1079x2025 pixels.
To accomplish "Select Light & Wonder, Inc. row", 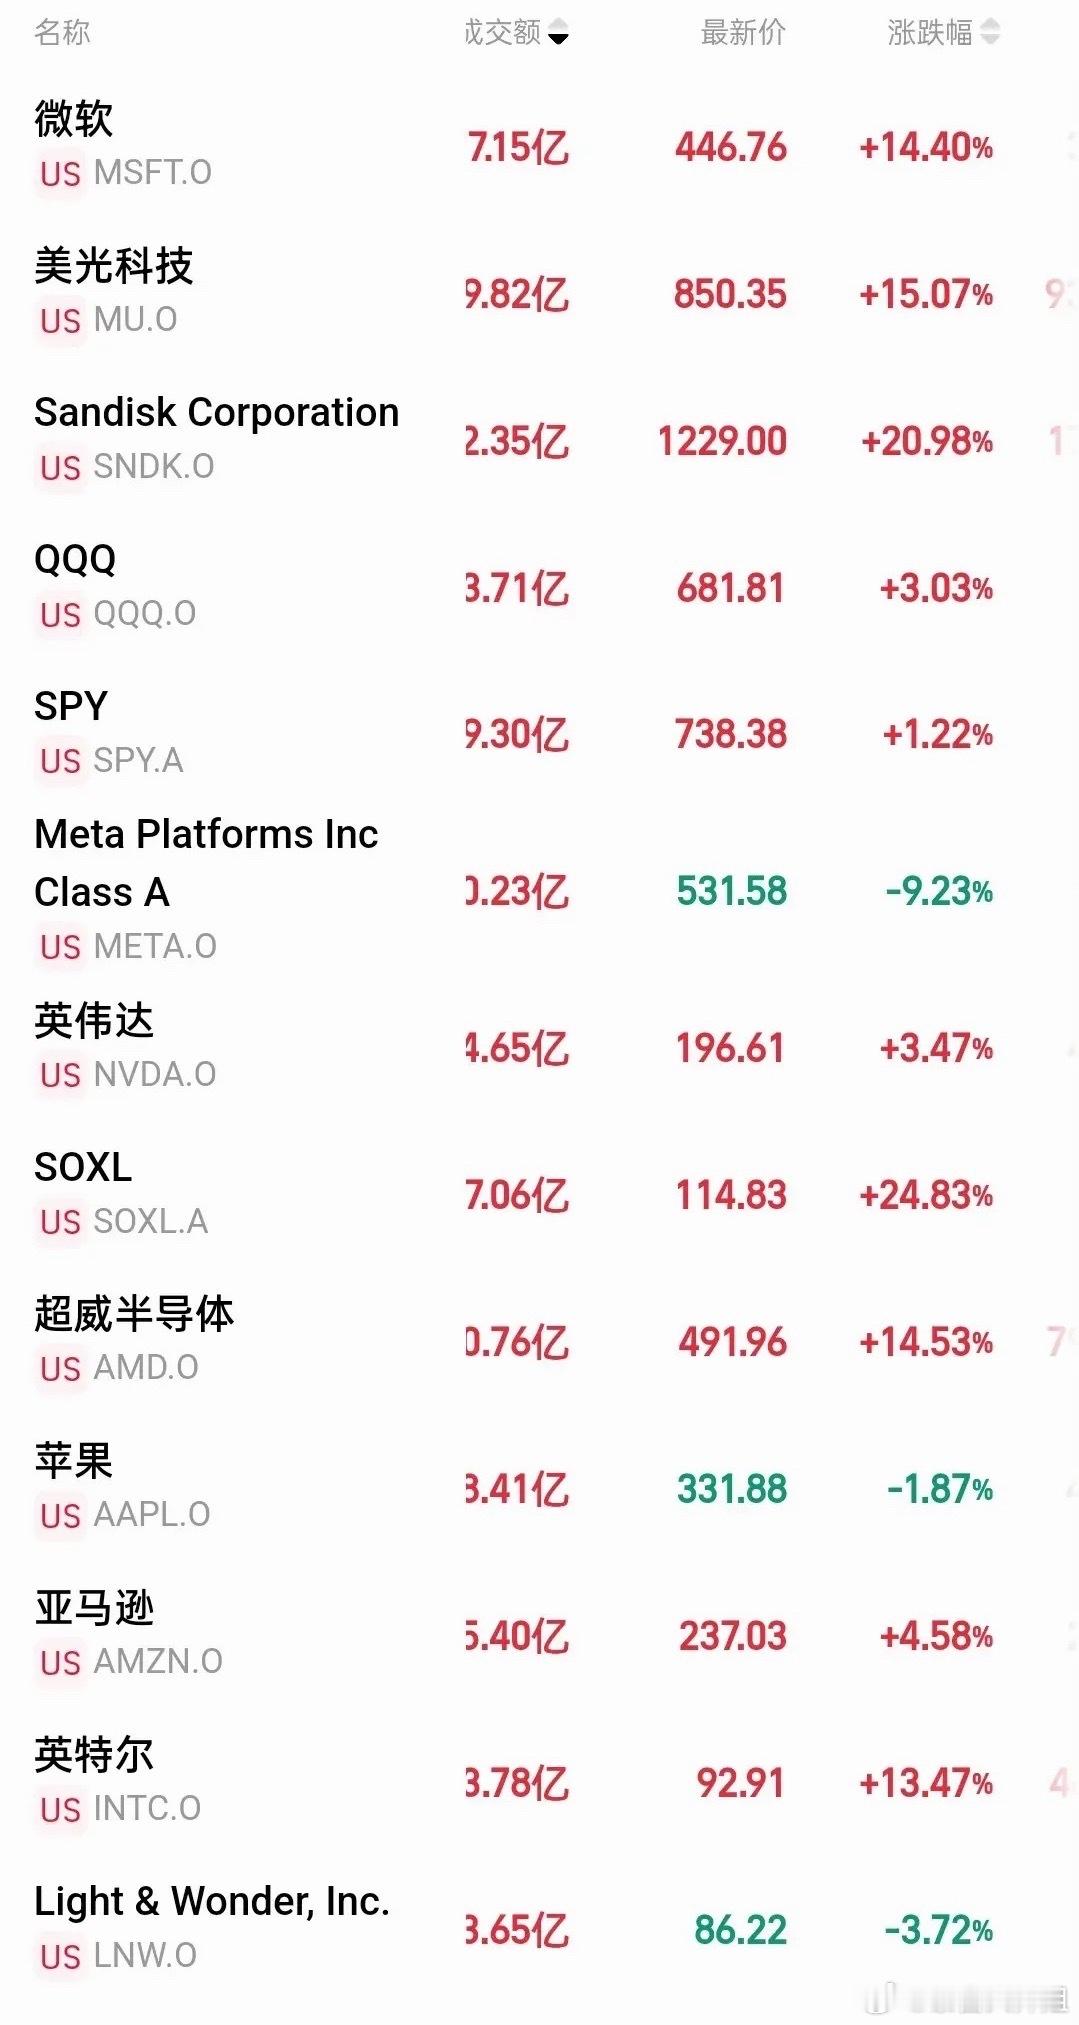I will click(540, 1930).
